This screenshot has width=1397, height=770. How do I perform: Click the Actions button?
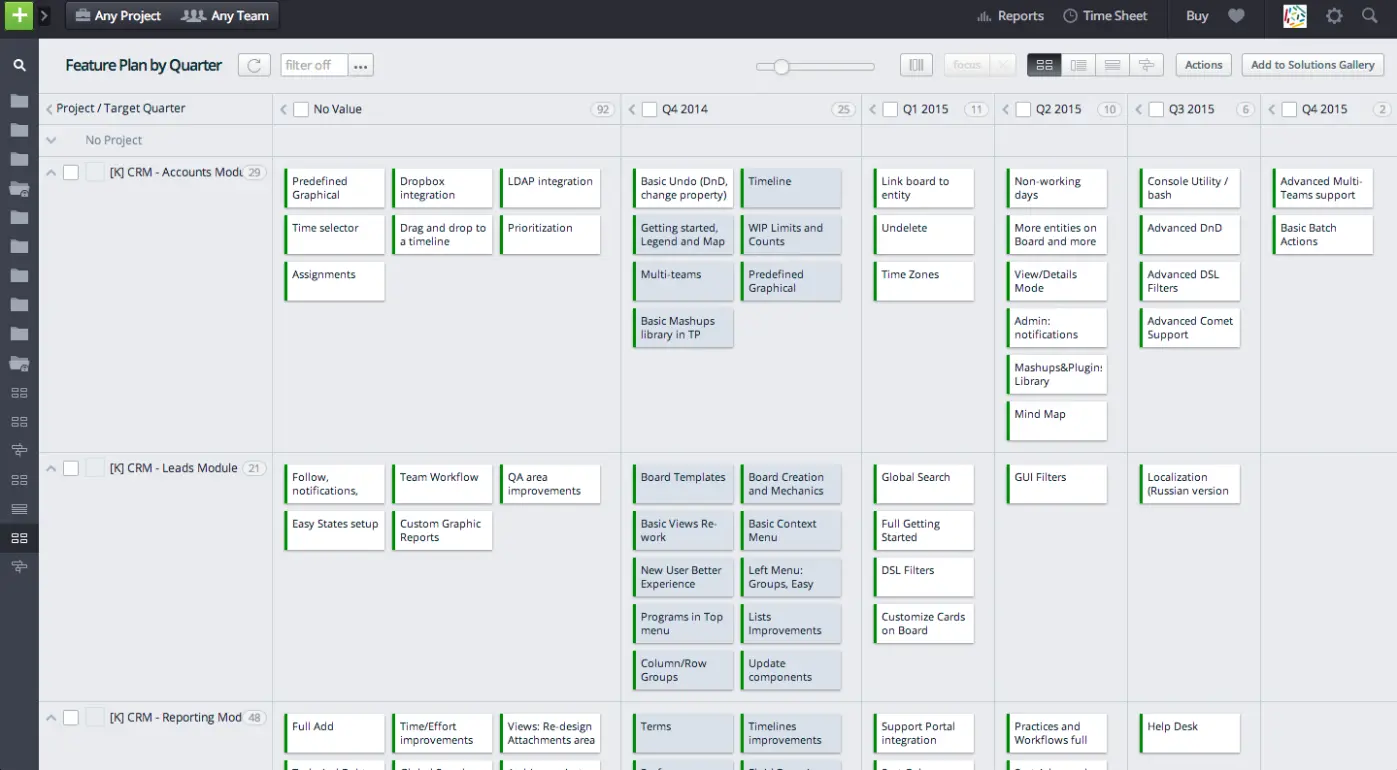coord(1203,65)
